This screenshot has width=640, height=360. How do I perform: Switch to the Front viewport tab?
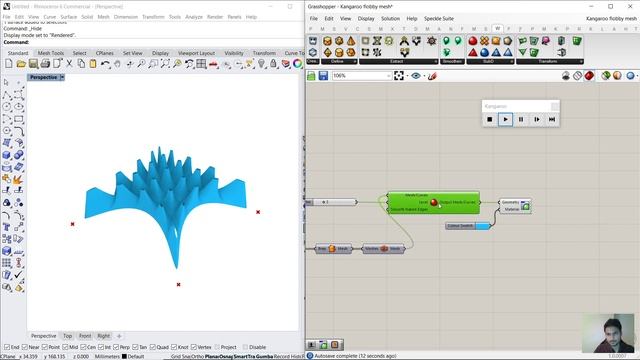(85, 336)
